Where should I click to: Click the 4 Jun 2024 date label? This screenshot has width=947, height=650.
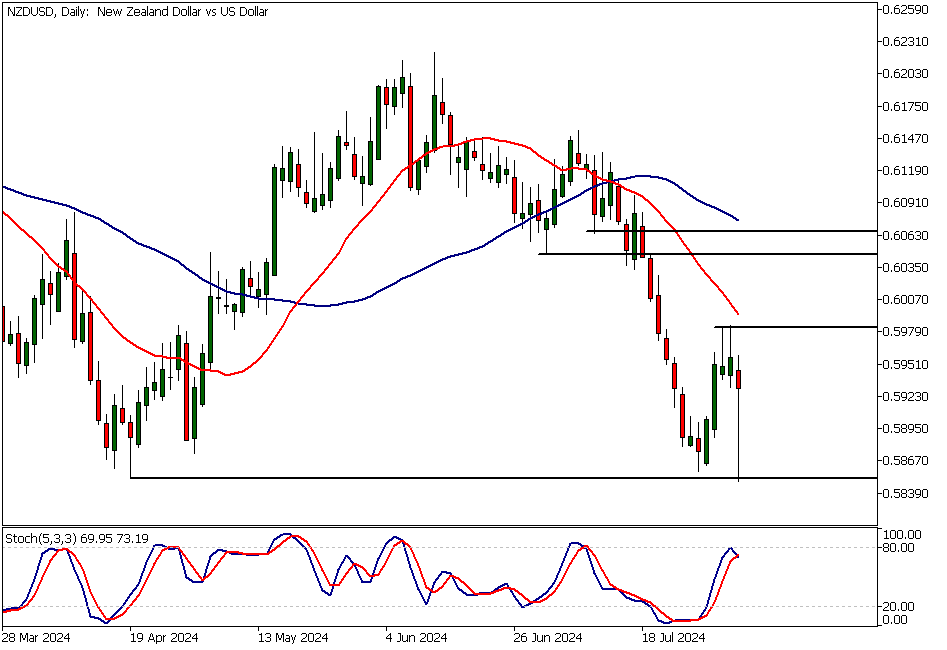pyautogui.click(x=412, y=636)
